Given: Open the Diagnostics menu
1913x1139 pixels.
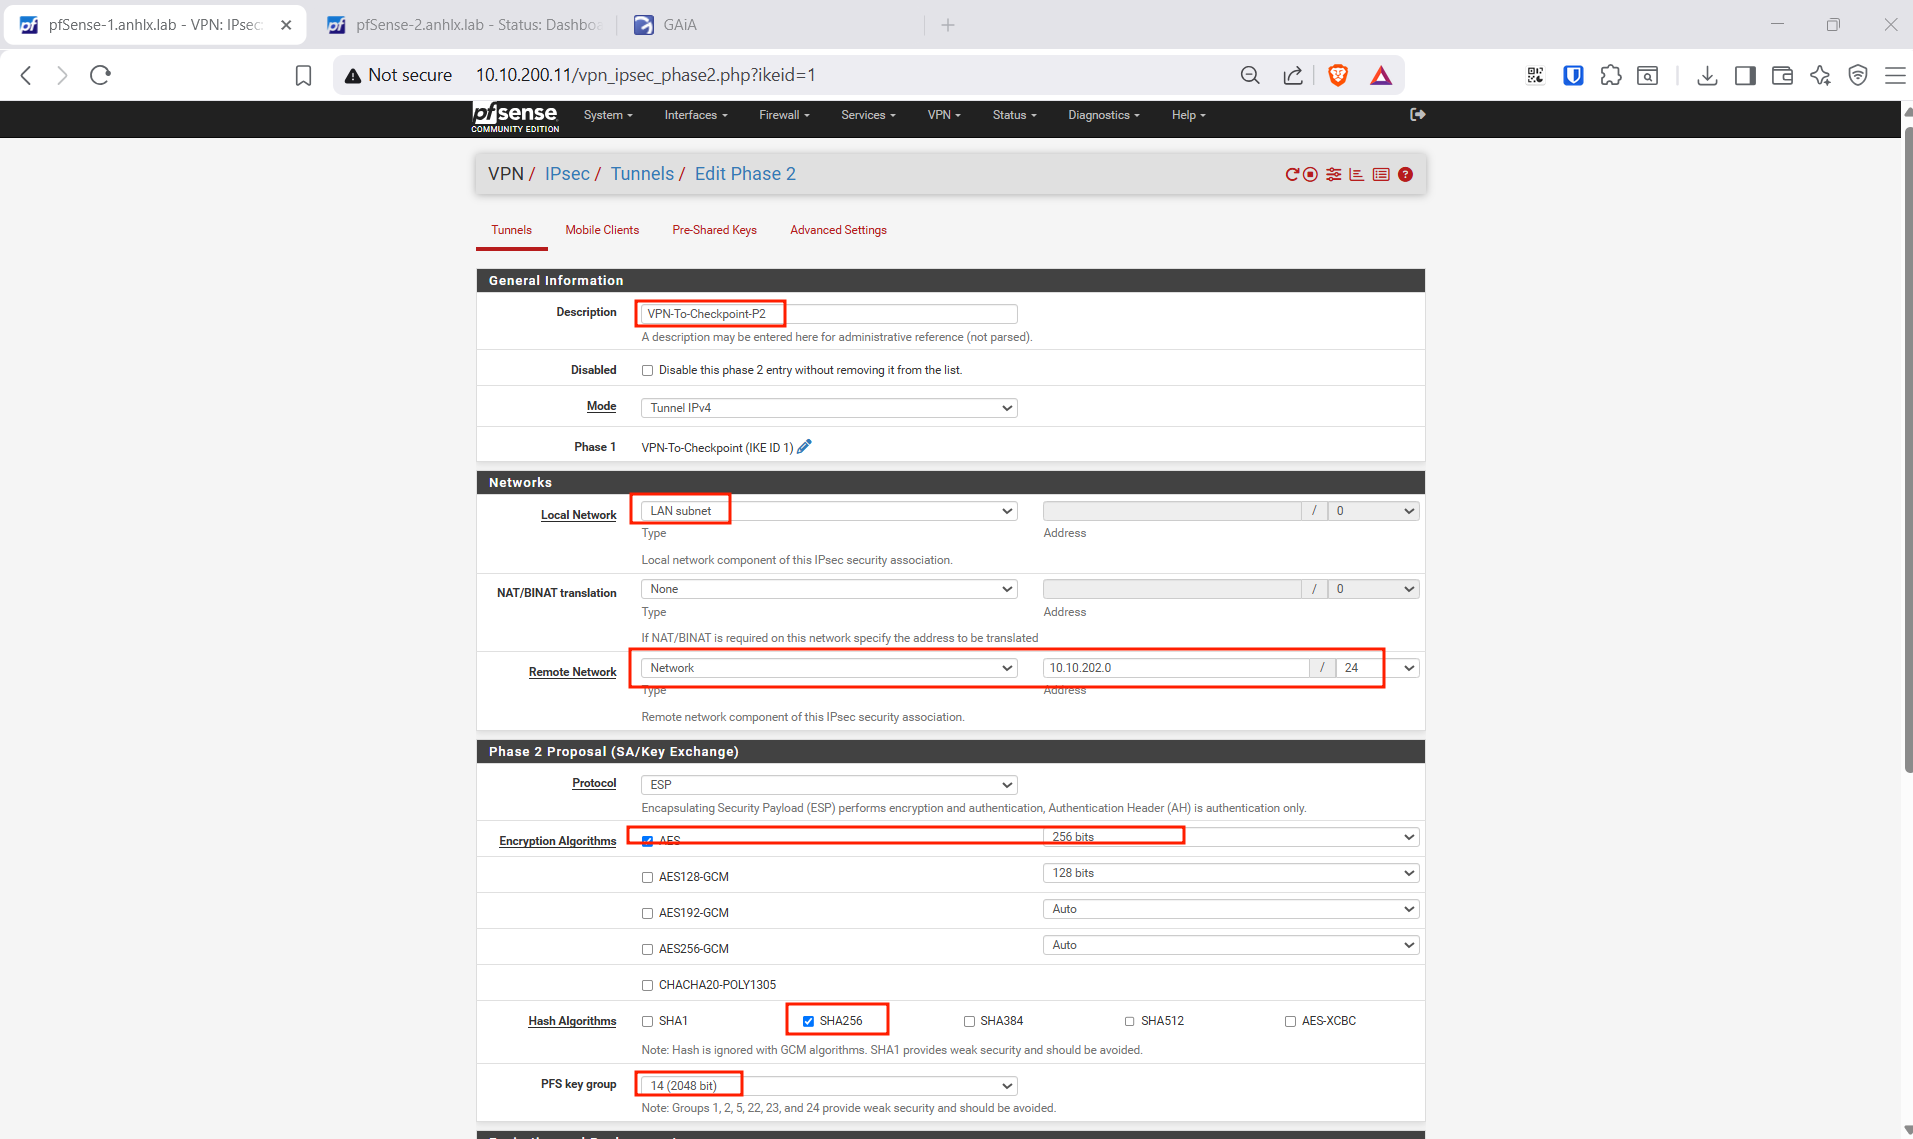Looking at the screenshot, I should (x=1104, y=115).
